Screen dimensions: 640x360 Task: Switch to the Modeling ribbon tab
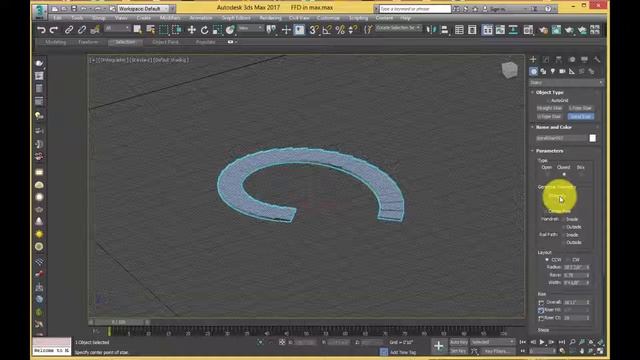point(56,42)
